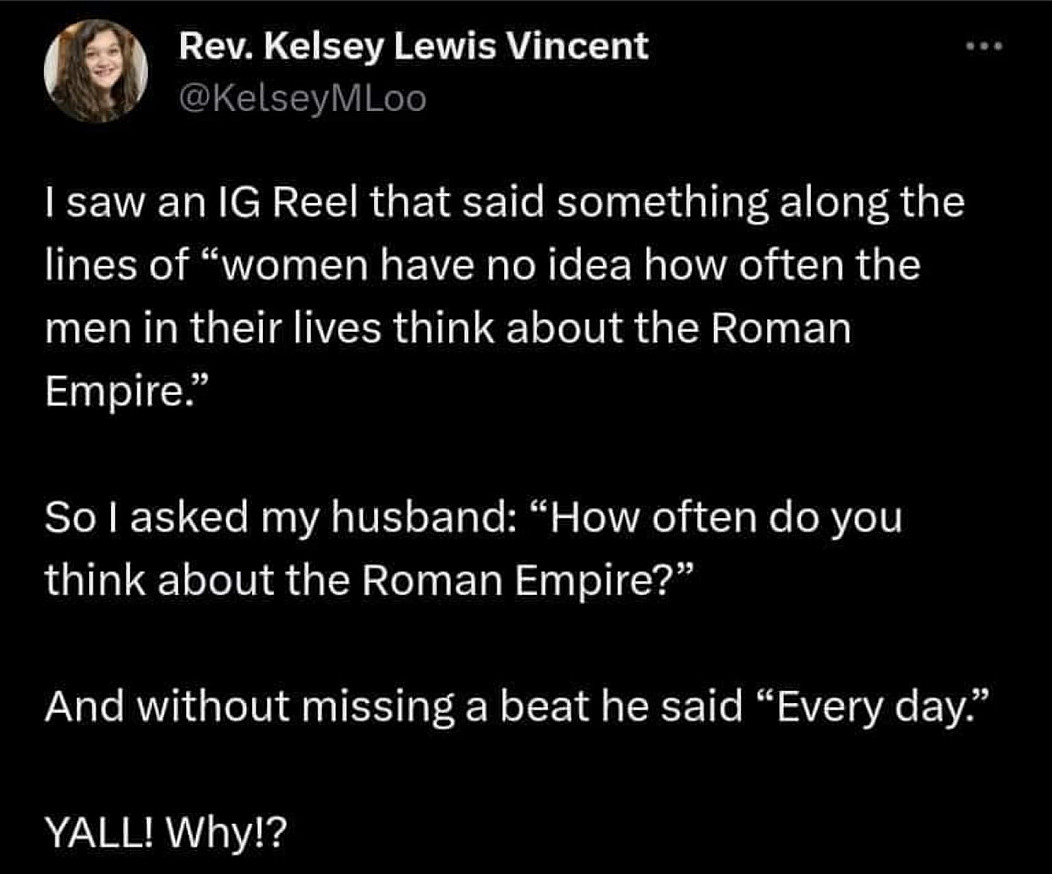Viewport: 1052px width, 874px height.
Task: Open the Rev. Kelsey Lewis Vincent display name
Action: click(x=414, y=46)
